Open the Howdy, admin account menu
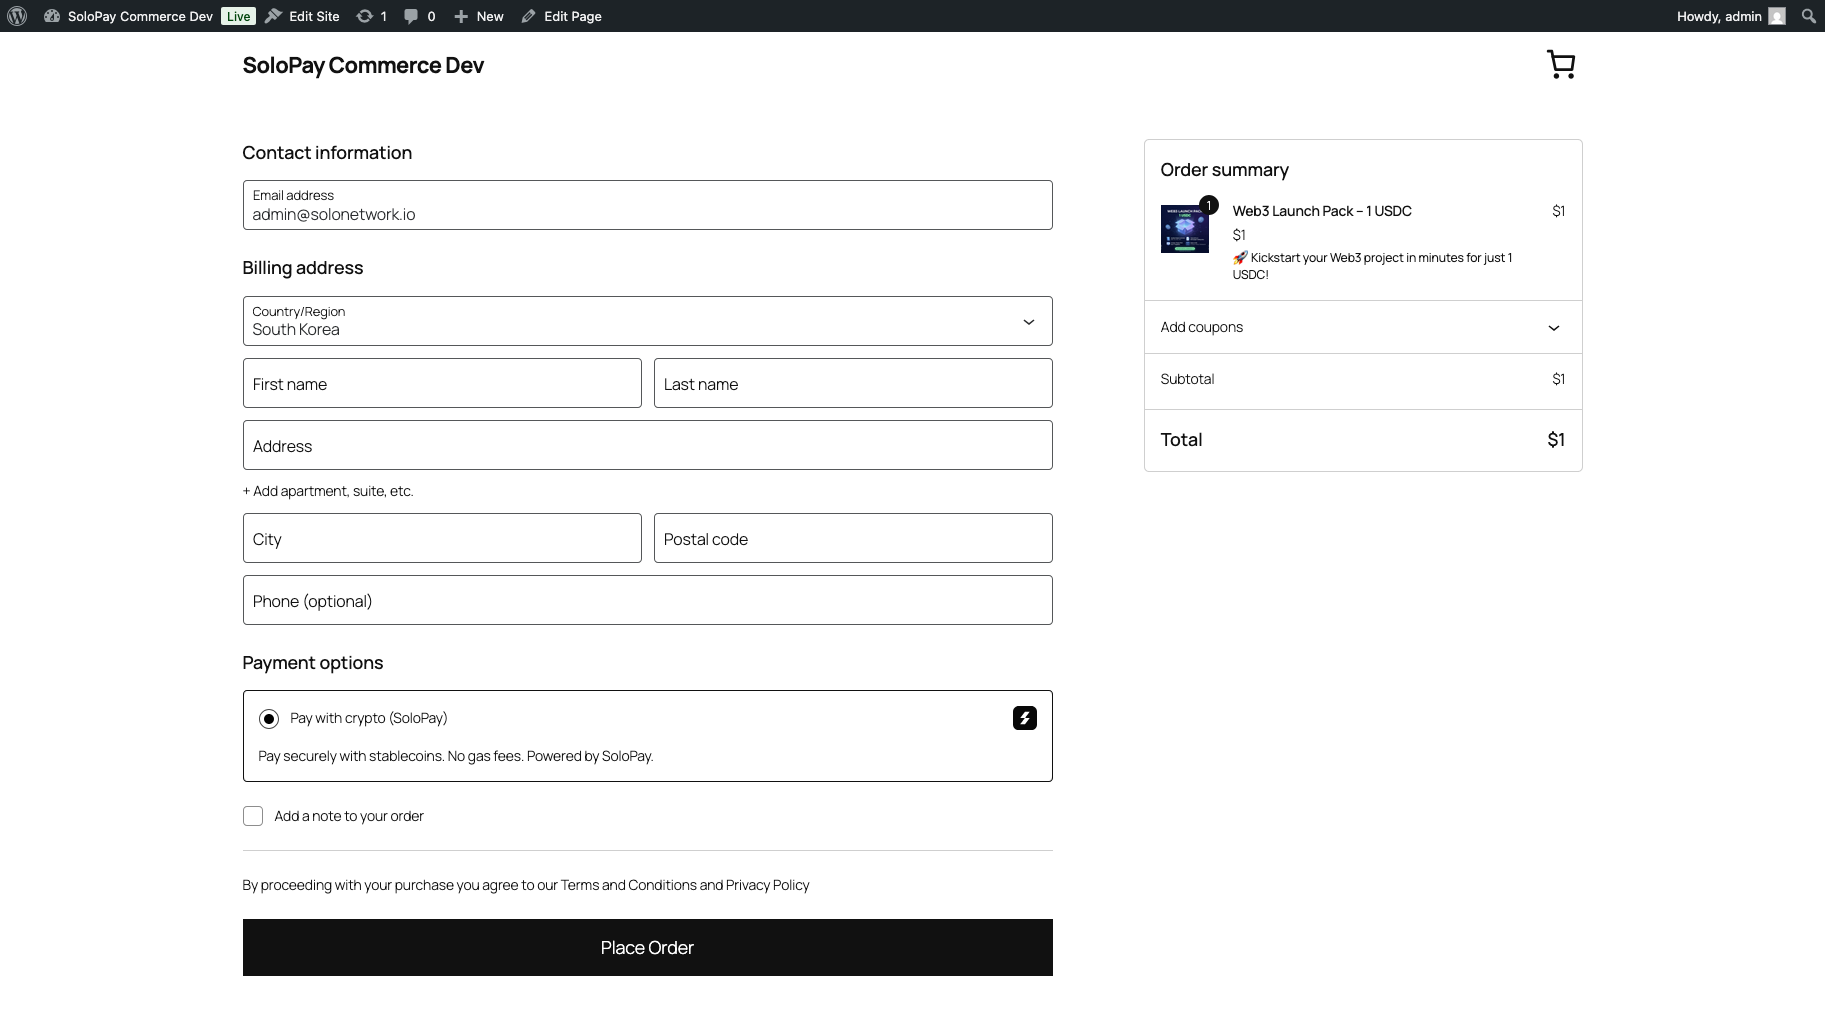This screenshot has width=1825, height=1028. (x=1730, y=16)
